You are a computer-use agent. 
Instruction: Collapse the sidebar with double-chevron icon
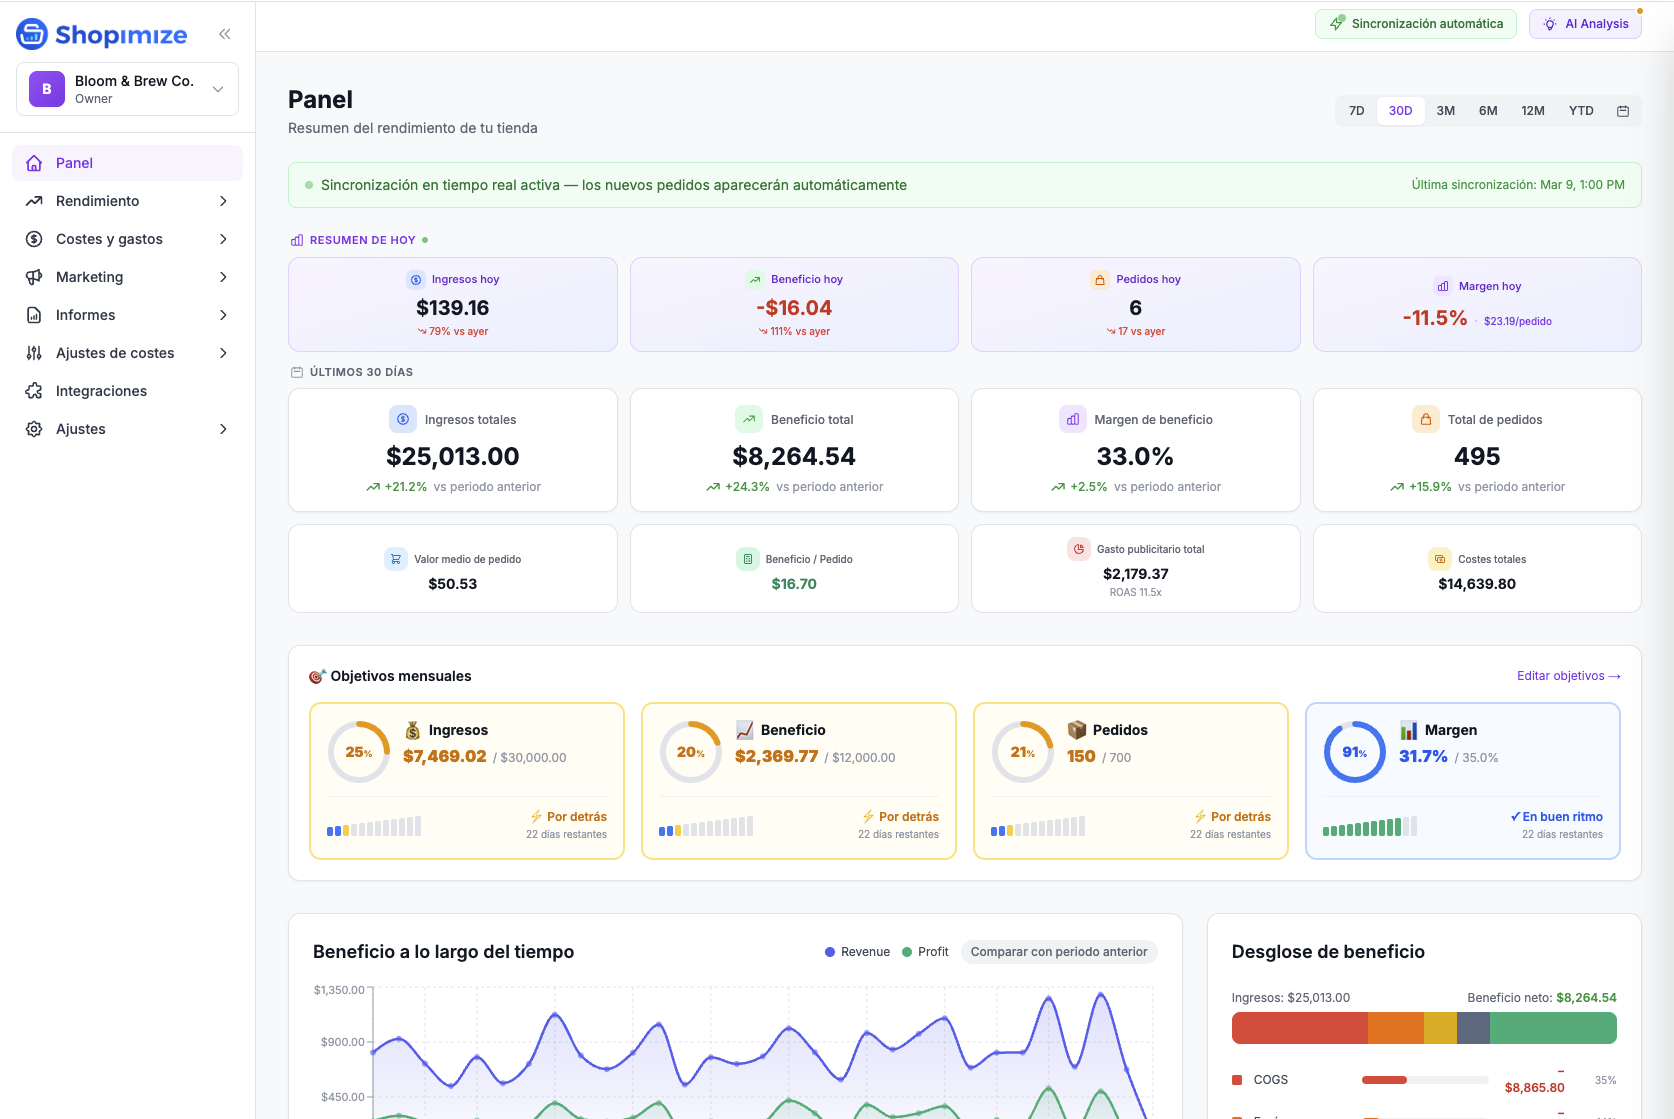(225, 34)
